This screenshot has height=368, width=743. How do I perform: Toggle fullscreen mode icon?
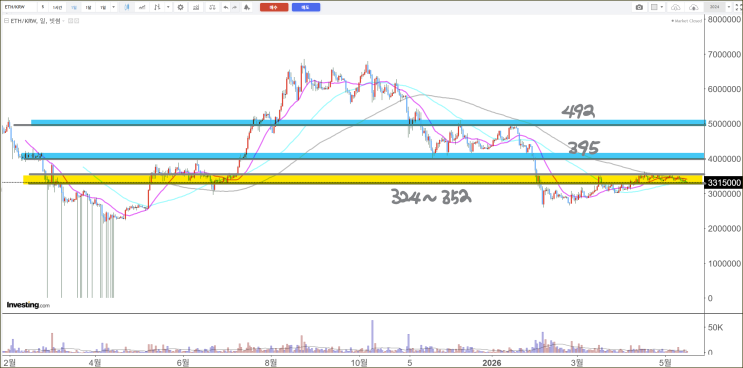point(738,7)
